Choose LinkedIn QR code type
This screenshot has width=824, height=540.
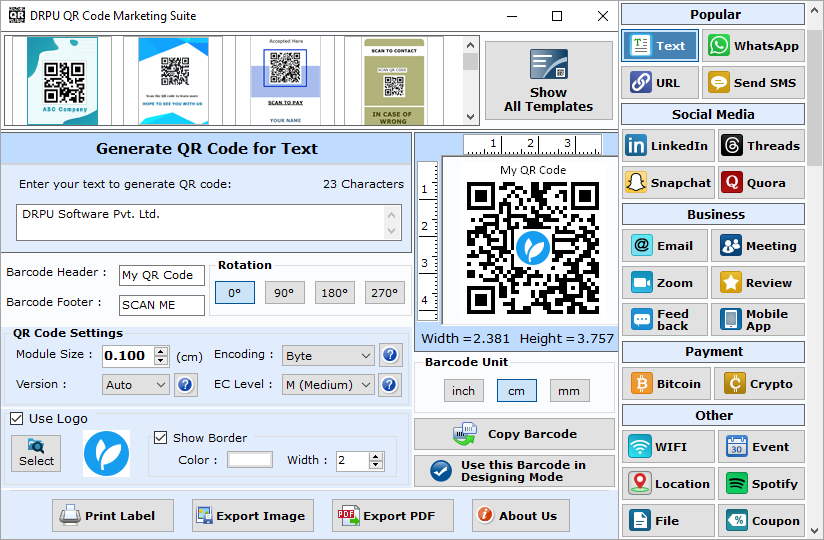click(668, 146)
